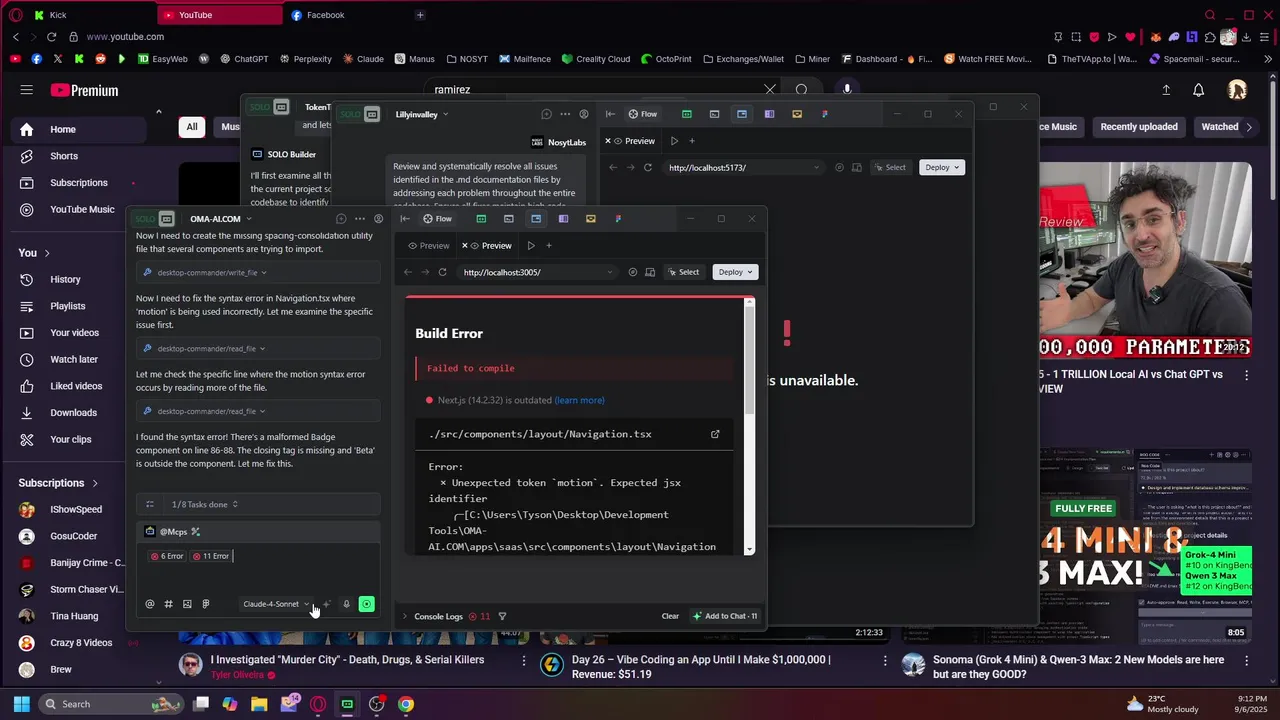Screen dimensions: 1280x720
Task: Open the Figma icon in OMA-AI.COM toolbar
Action: pos(618,219)
